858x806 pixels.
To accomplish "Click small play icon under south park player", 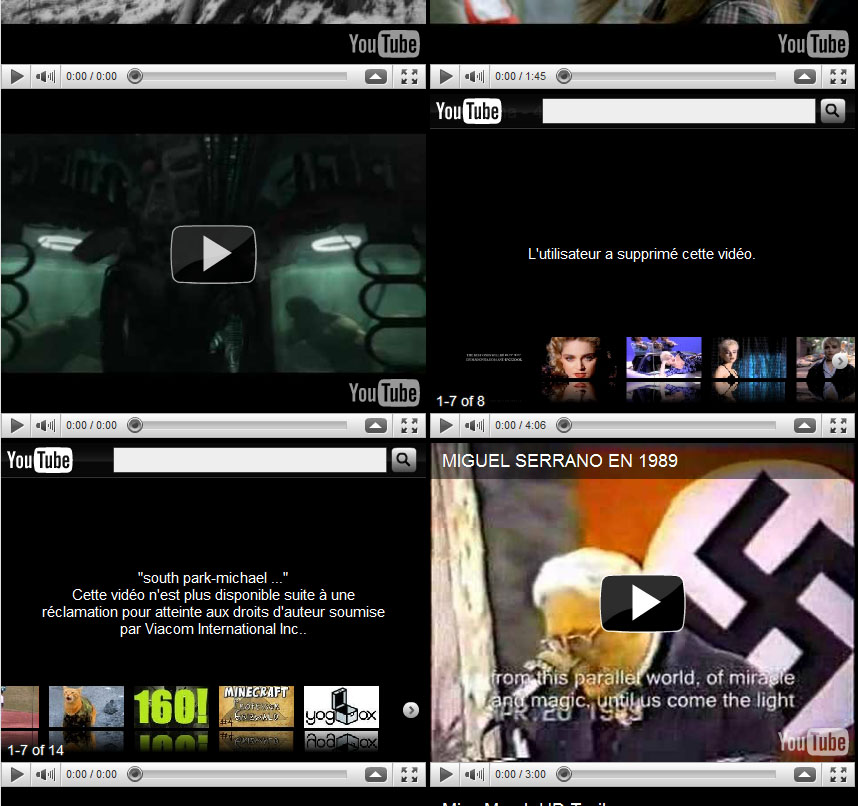I will (17, 775).
